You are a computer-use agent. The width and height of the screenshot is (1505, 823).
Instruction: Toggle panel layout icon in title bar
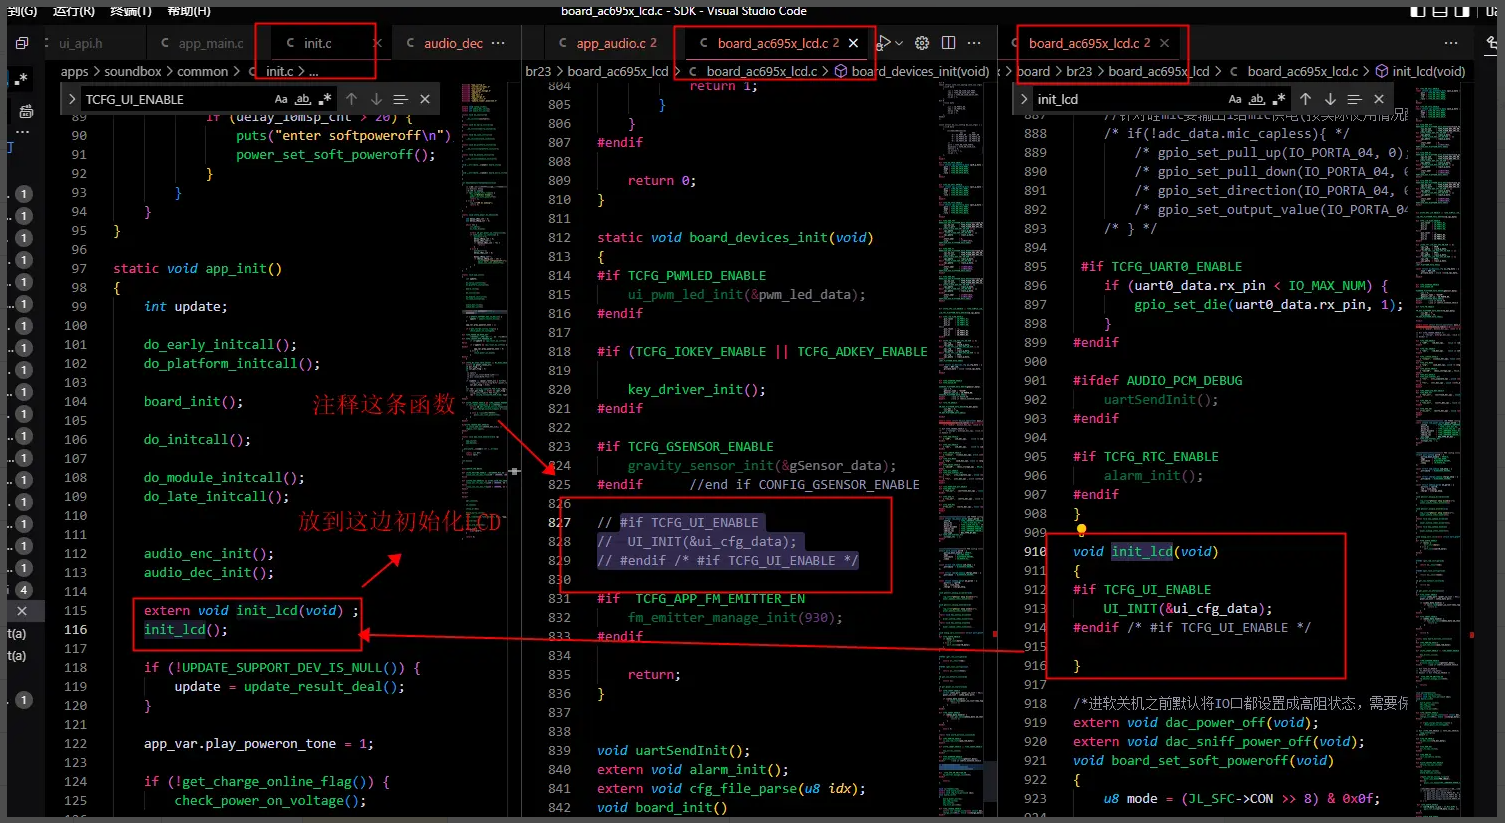(1440, 11)
